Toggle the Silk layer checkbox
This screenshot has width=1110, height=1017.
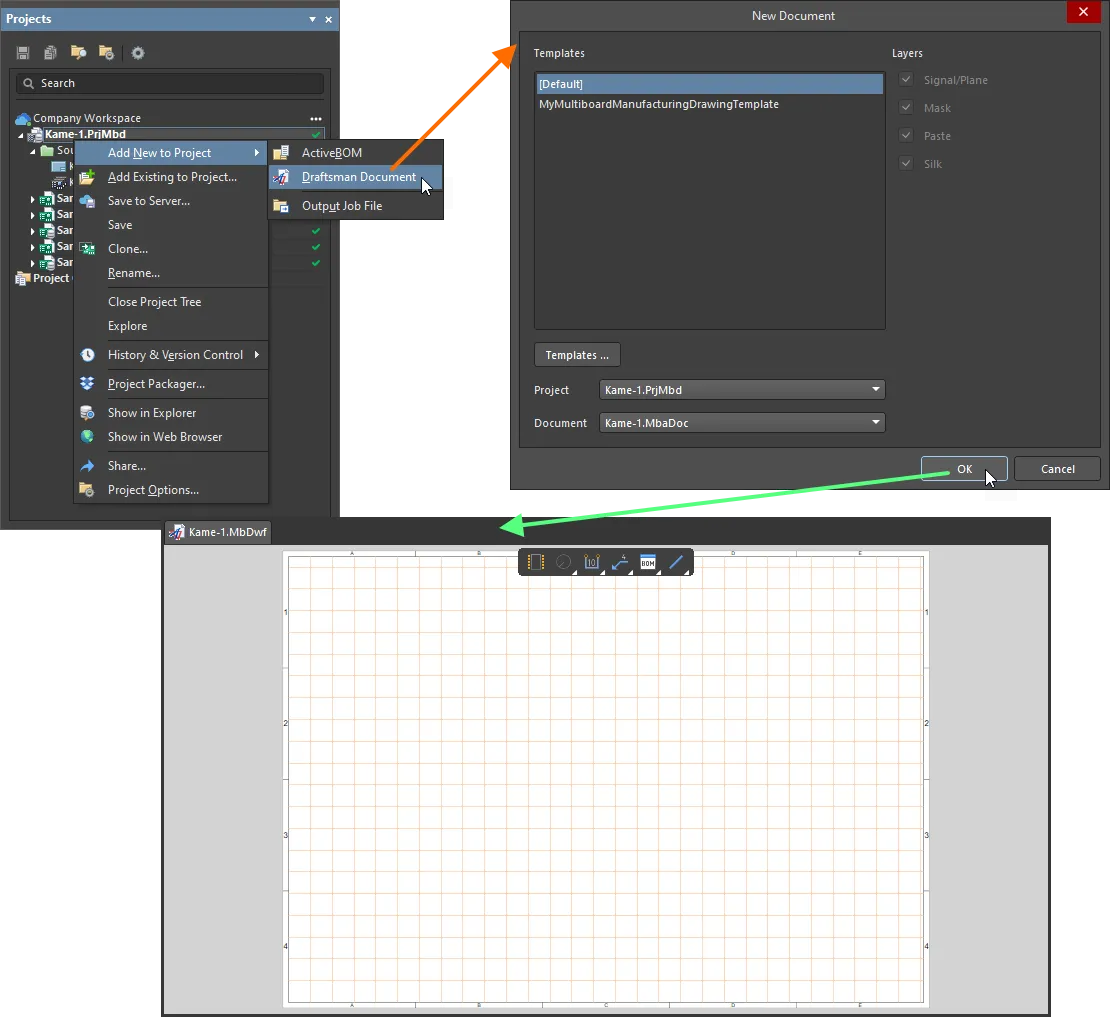coord(906,163)
